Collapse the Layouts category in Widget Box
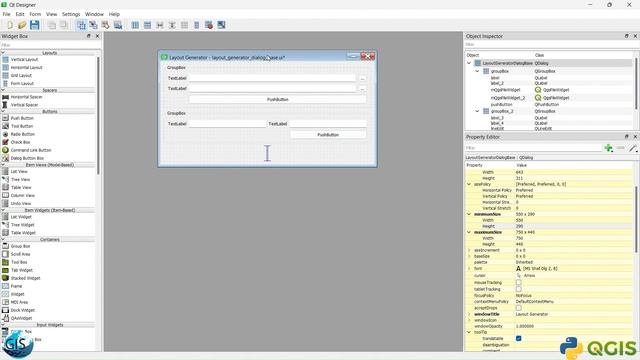The height and width of the screenshot is (360, 640). coord(3,53)
